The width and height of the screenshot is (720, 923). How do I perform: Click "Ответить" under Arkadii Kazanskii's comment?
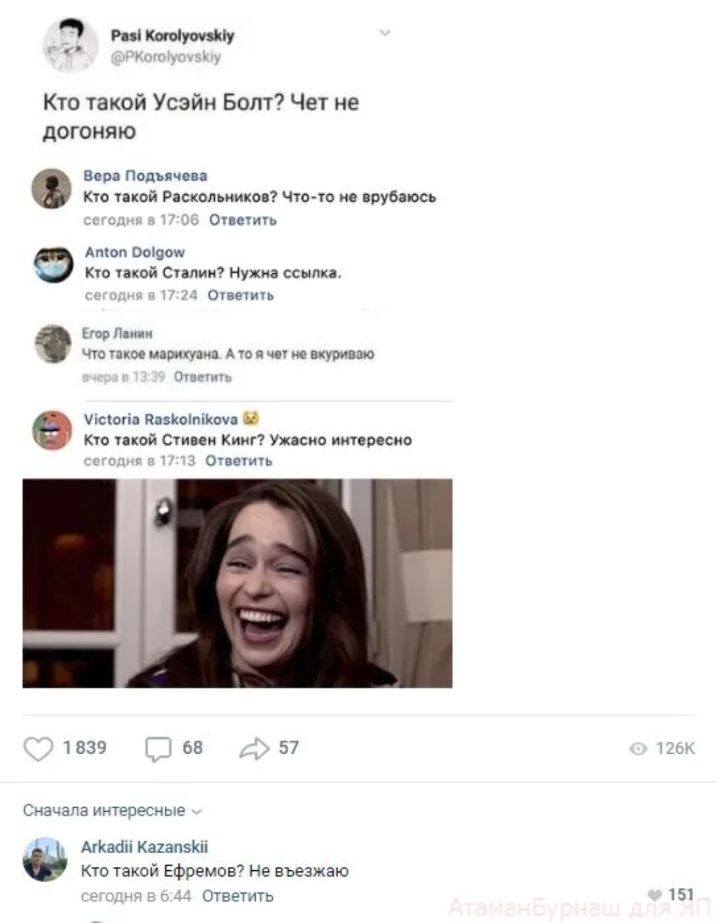238,896
